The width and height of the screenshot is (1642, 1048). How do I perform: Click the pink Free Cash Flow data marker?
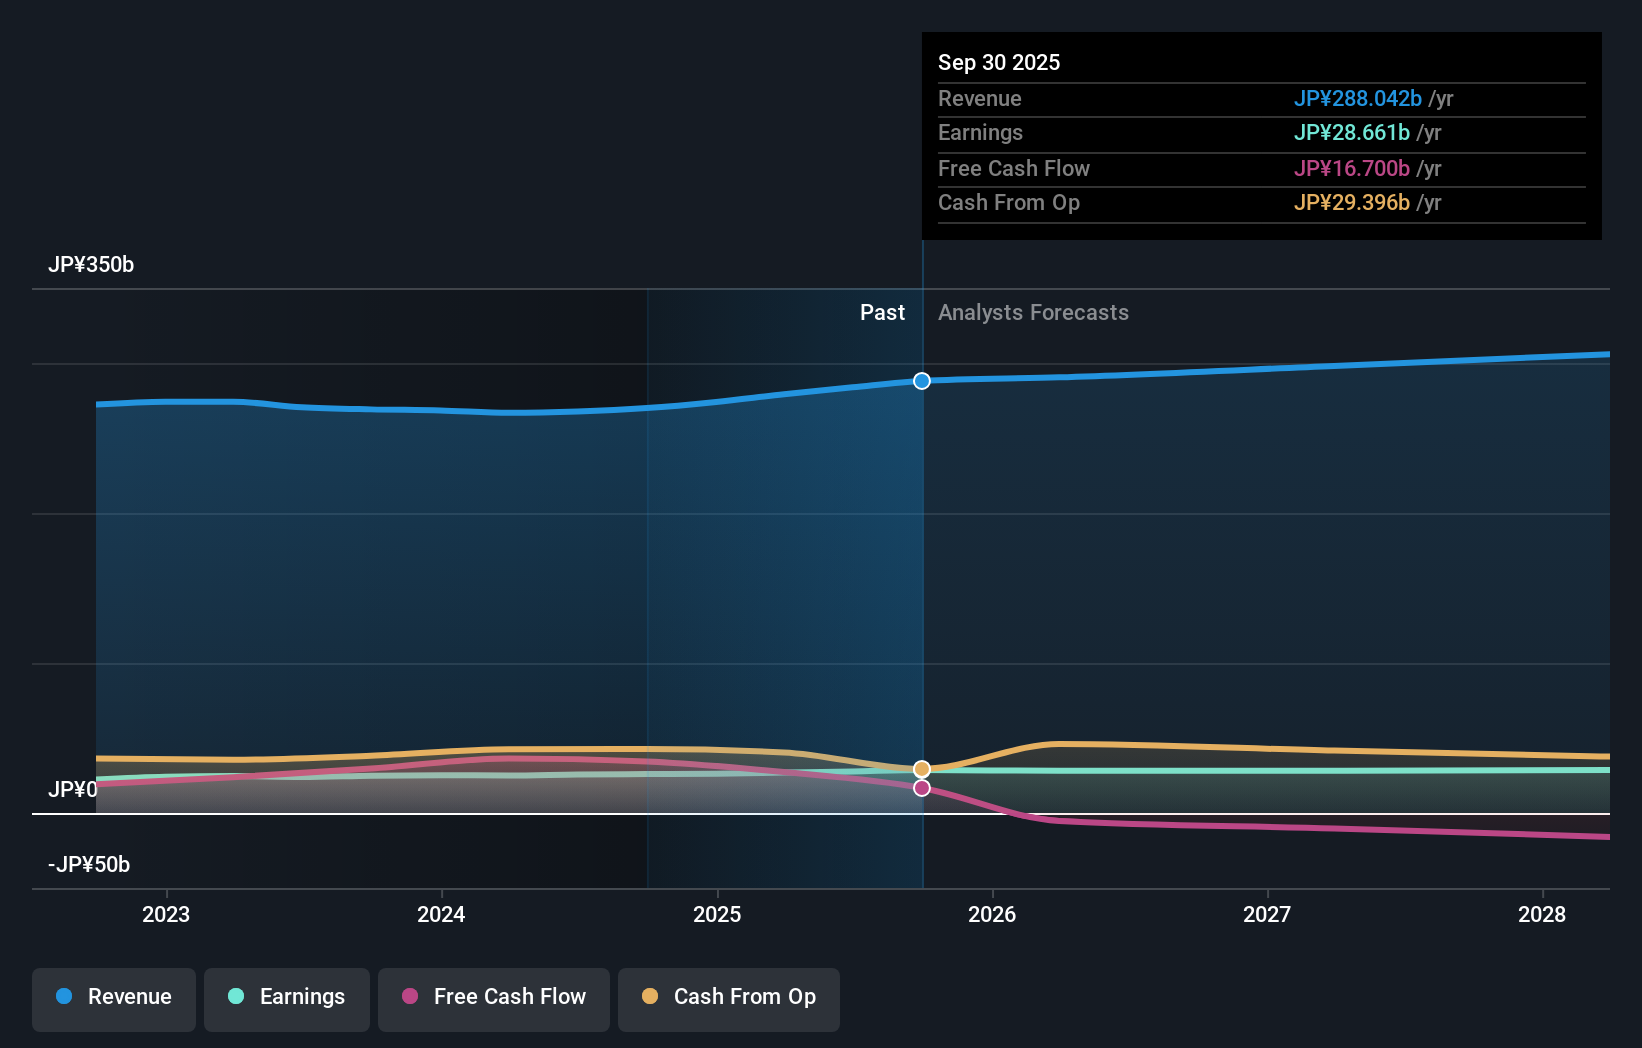[922, 788]
